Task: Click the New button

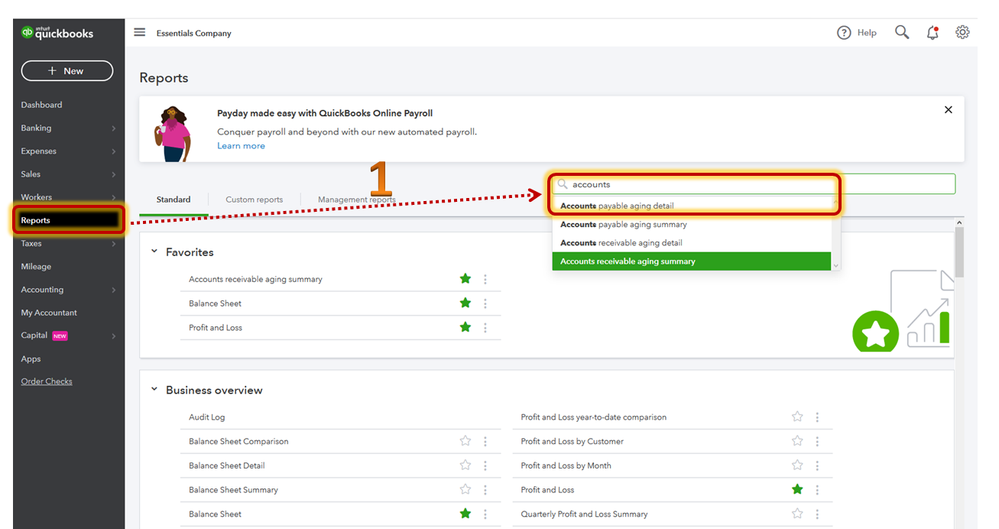Action: click(67, 71)
